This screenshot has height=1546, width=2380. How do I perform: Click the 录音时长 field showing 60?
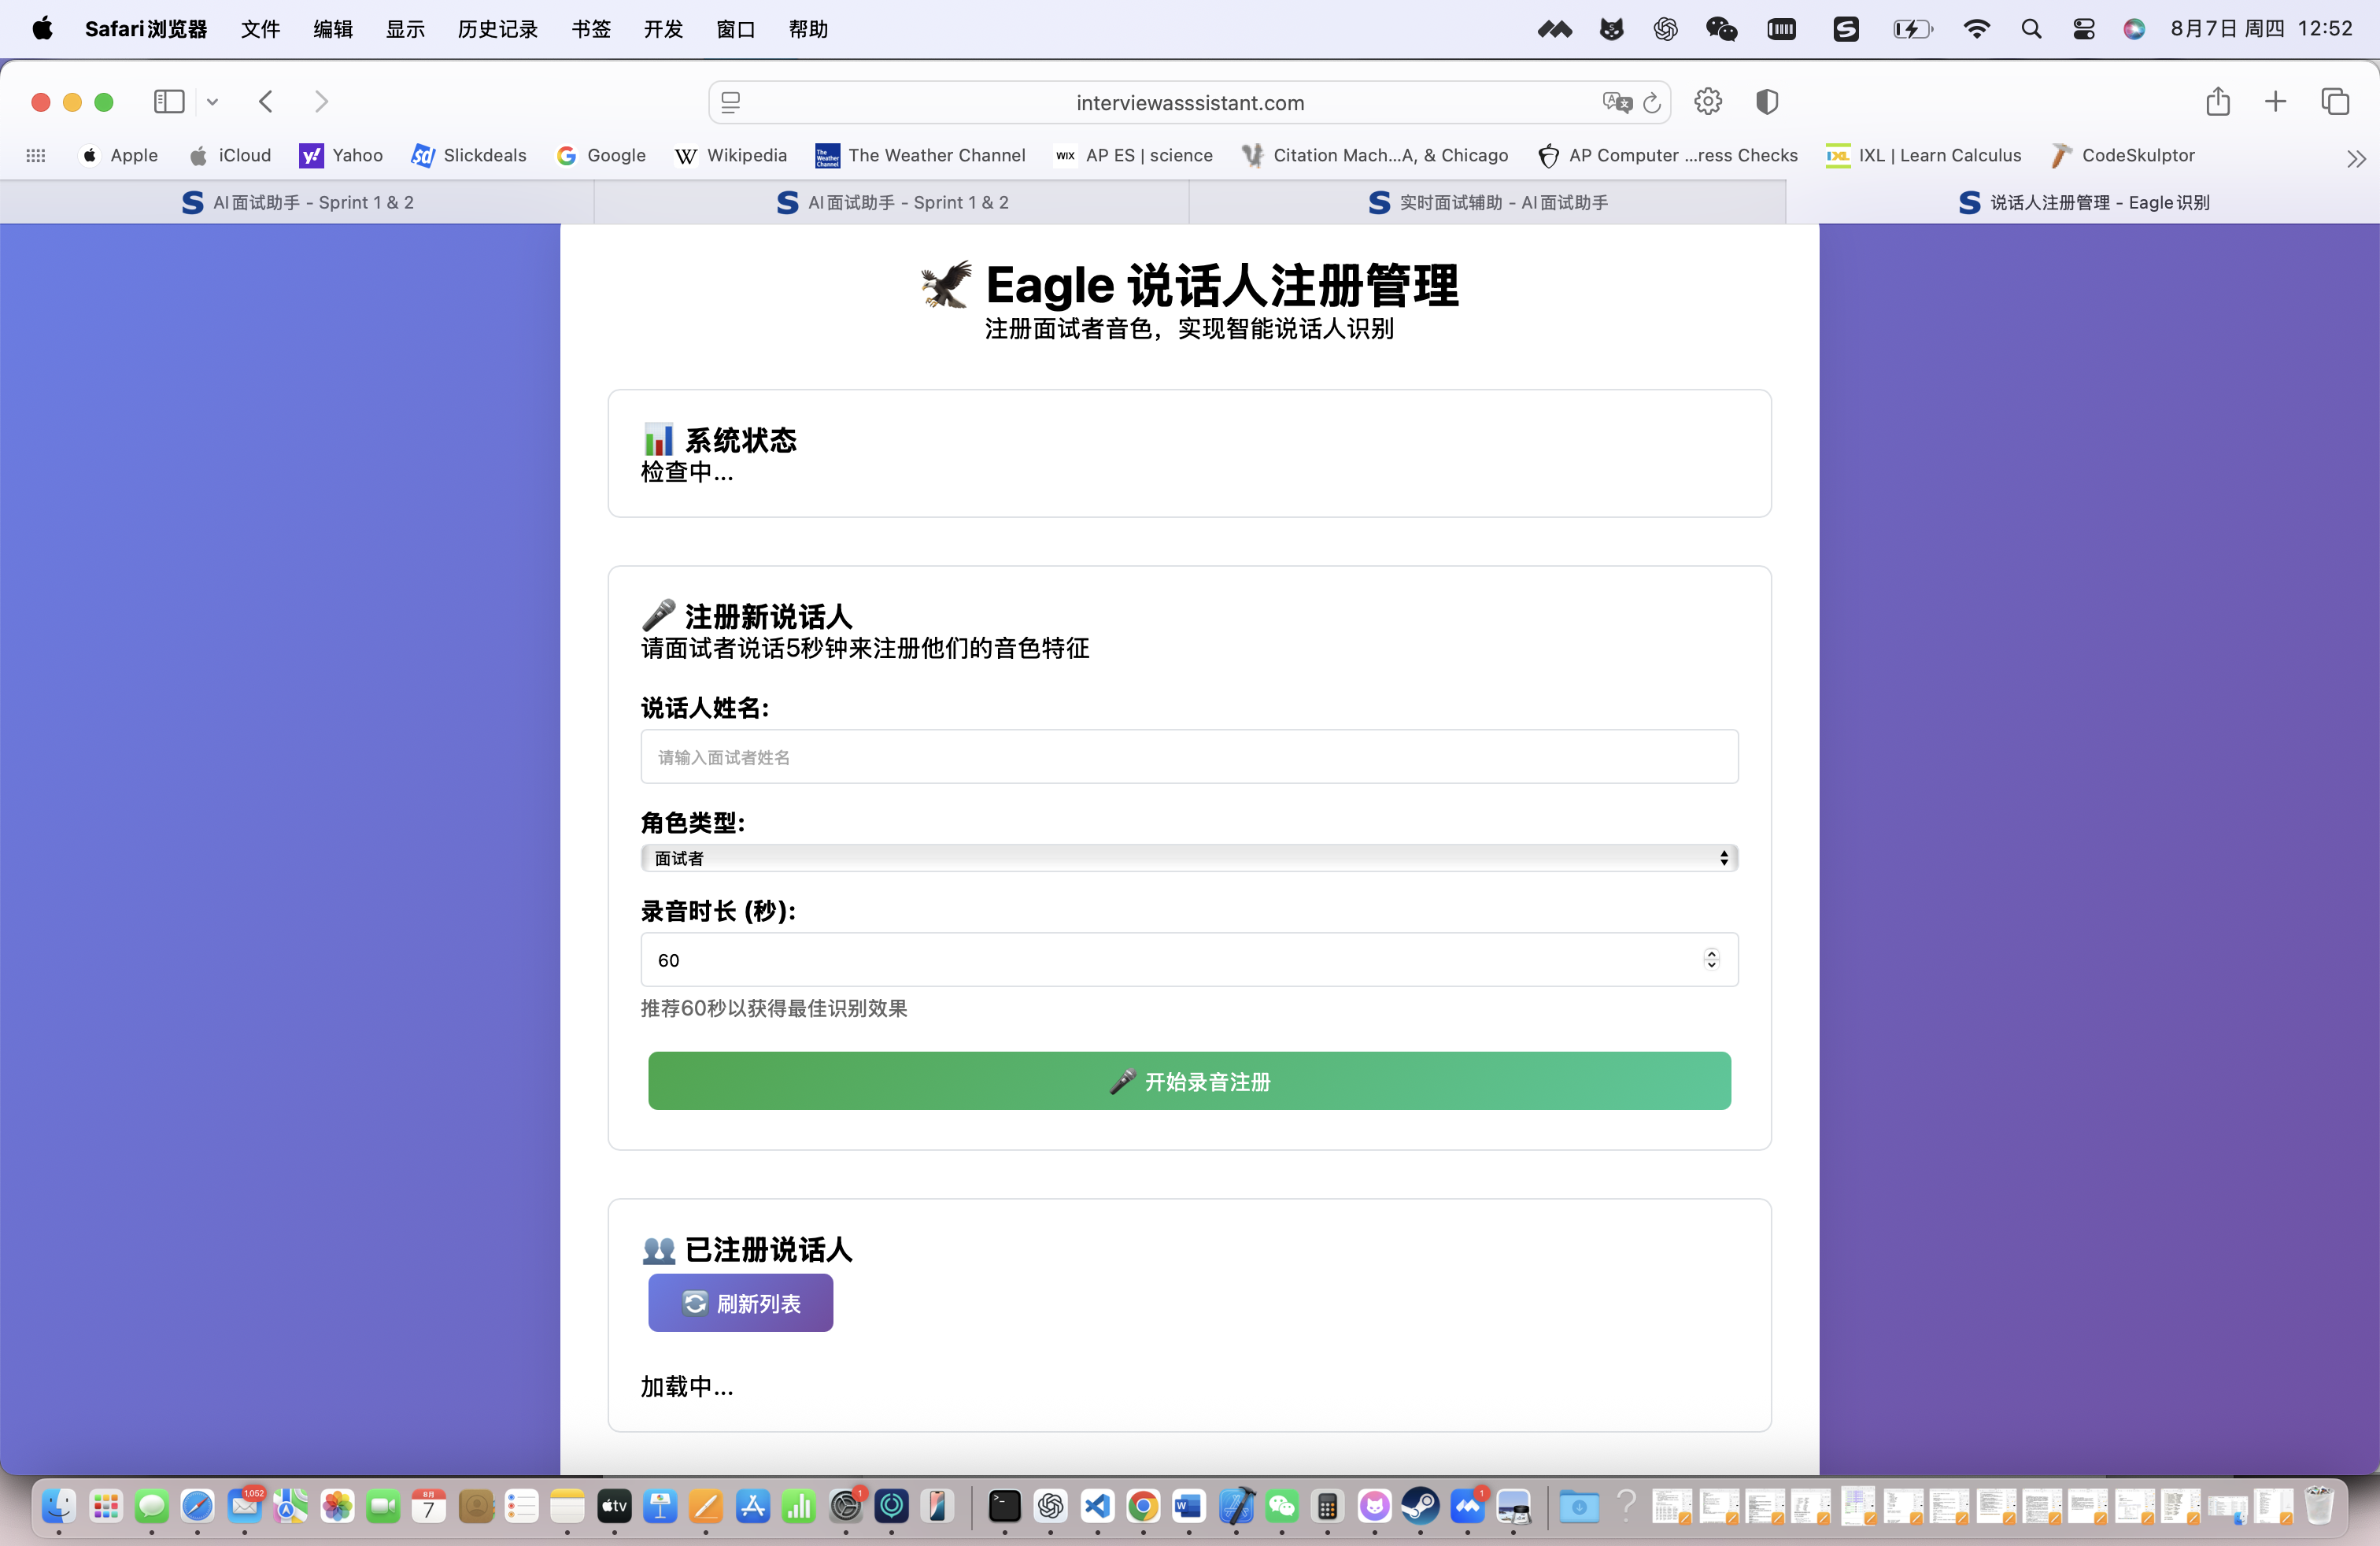[x=1189, y=960]
